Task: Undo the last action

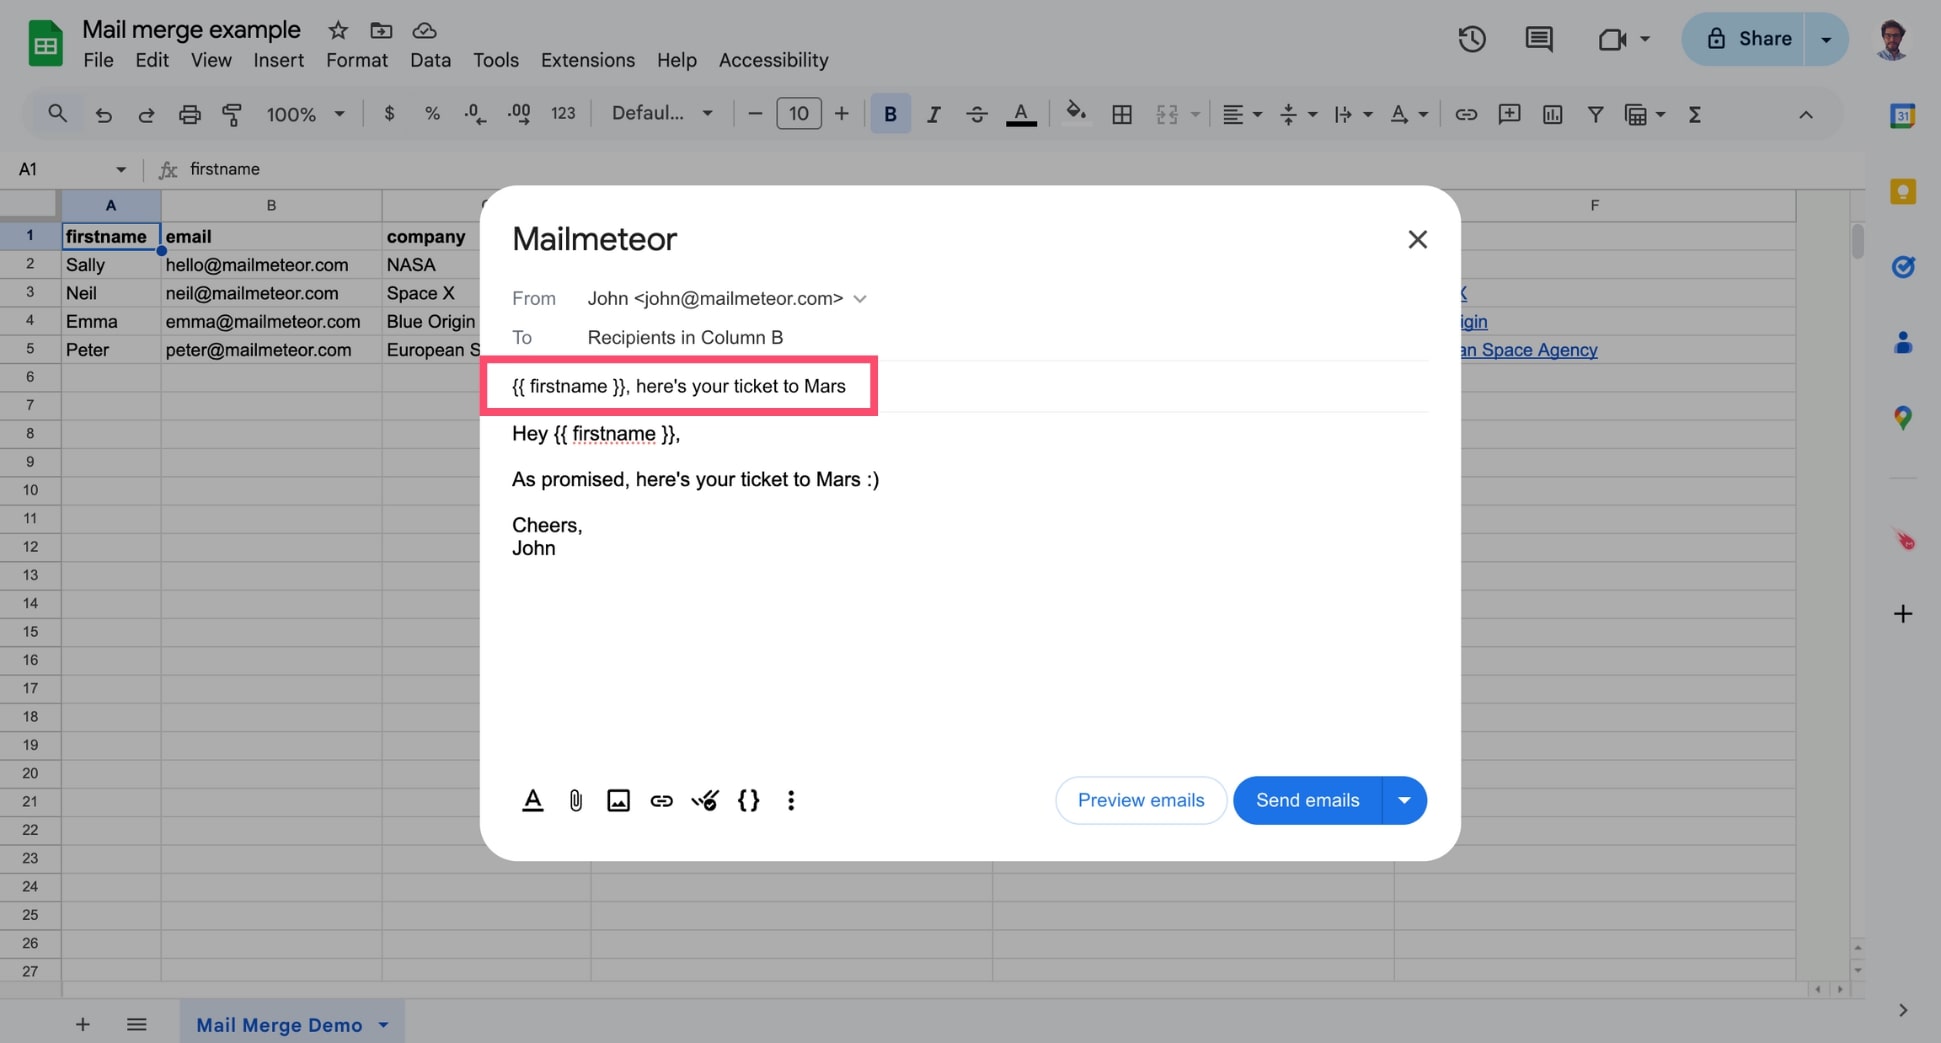Action: (x=103, y=115)
